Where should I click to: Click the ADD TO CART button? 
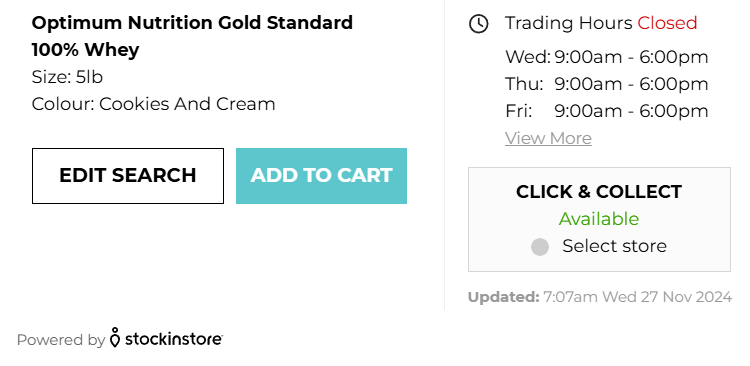tap(321, 176)
